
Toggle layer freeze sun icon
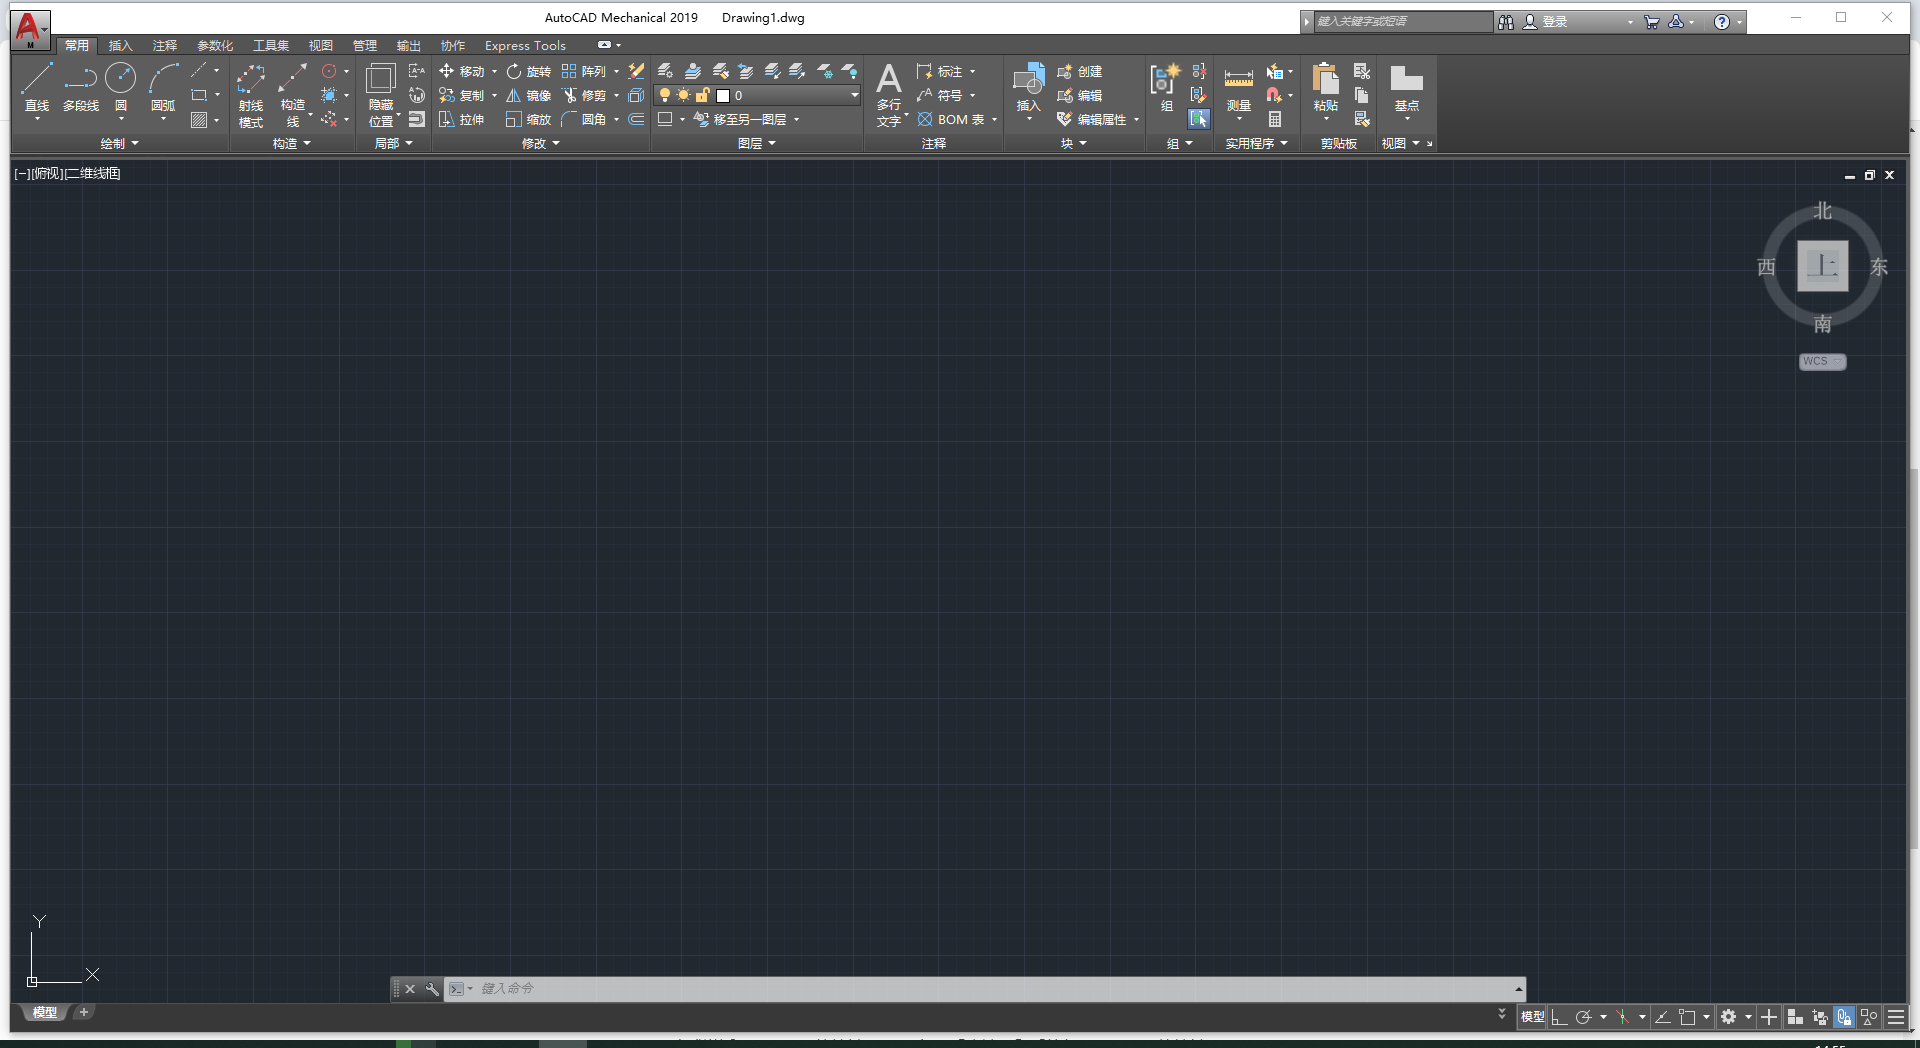pos(683,95)
